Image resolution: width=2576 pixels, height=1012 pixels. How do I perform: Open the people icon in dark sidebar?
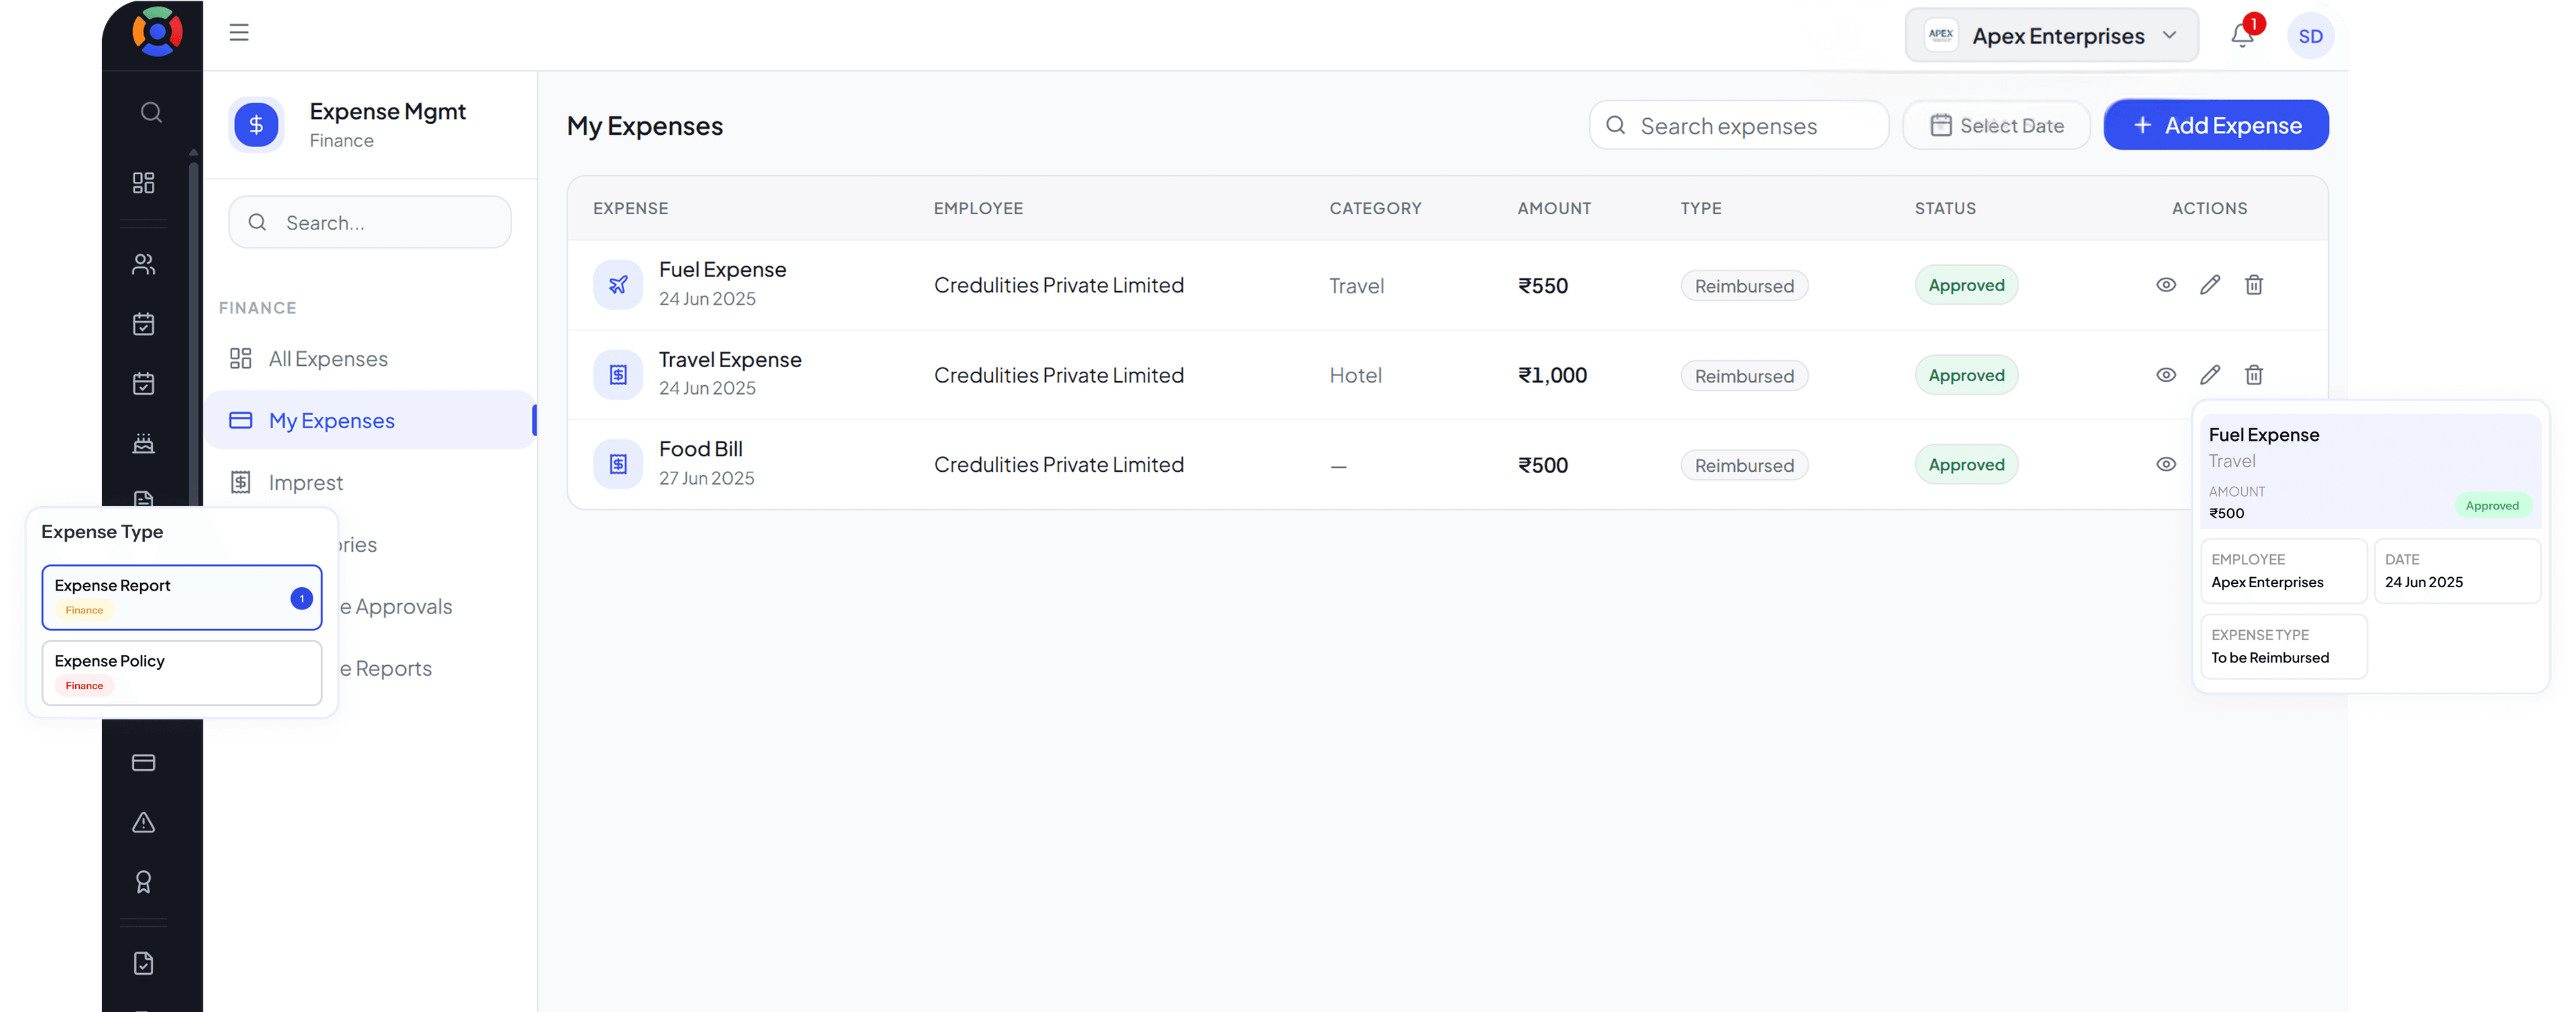pos(143,264)
